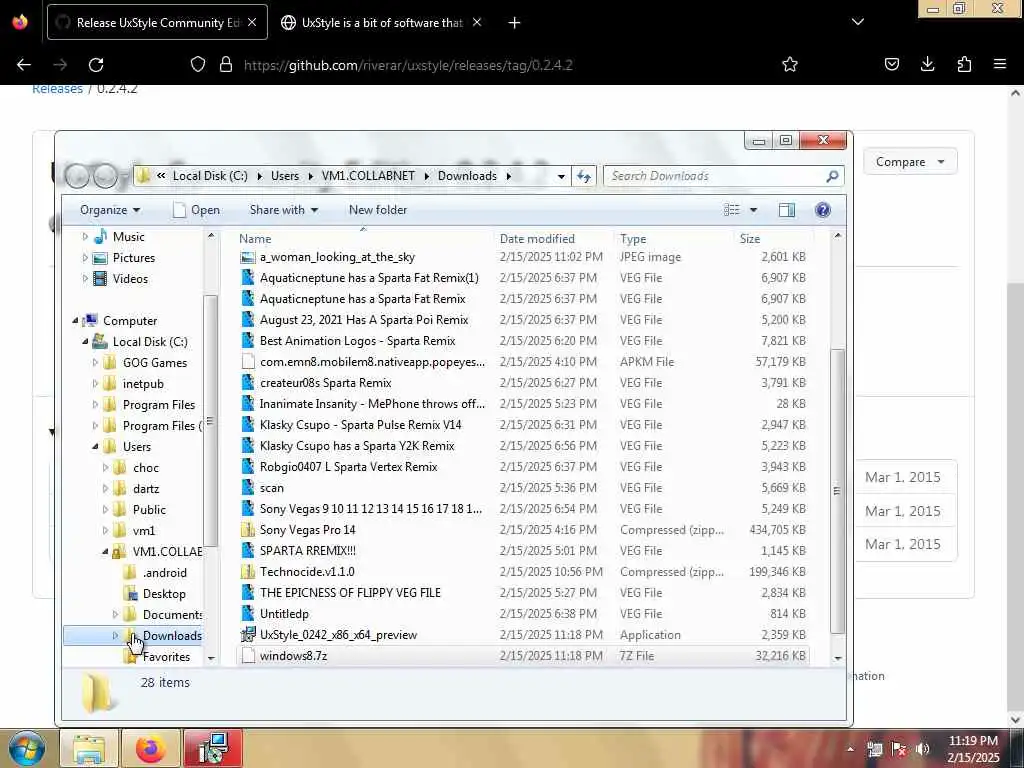This screenshot has height=768, width=1024.
Task: Click the Explorer refresh arrows button
Action: tap(584, 176)
